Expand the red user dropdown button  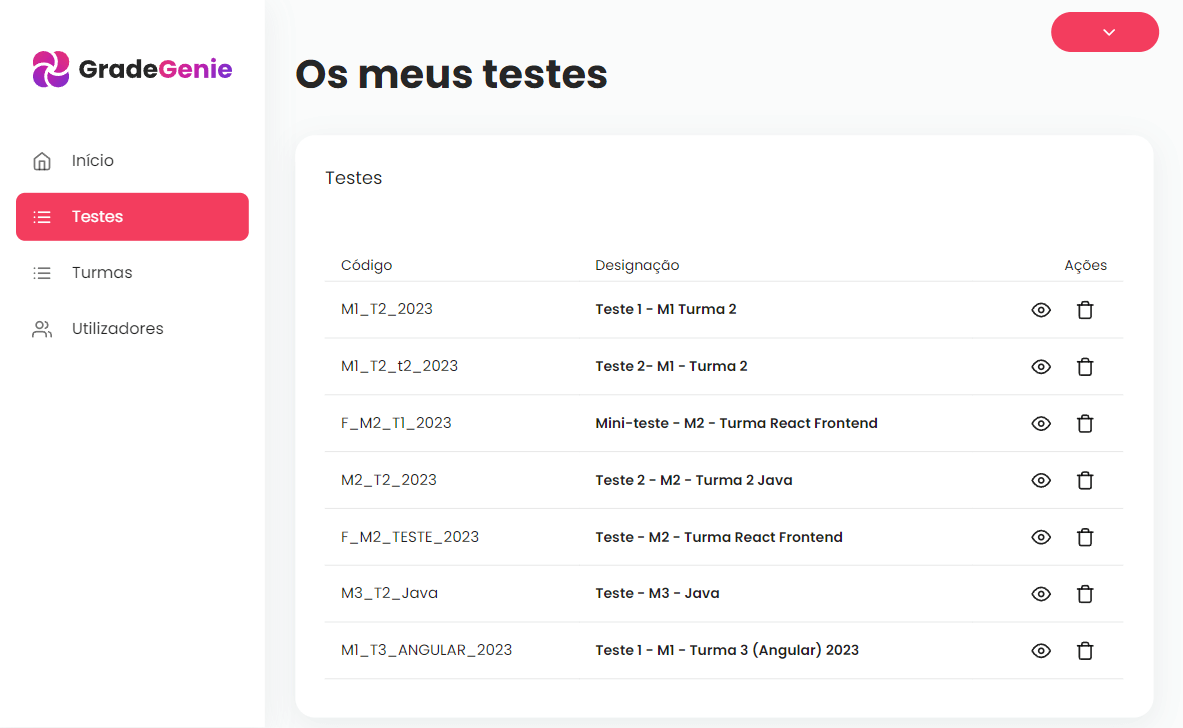click(x=1105, y=32)
